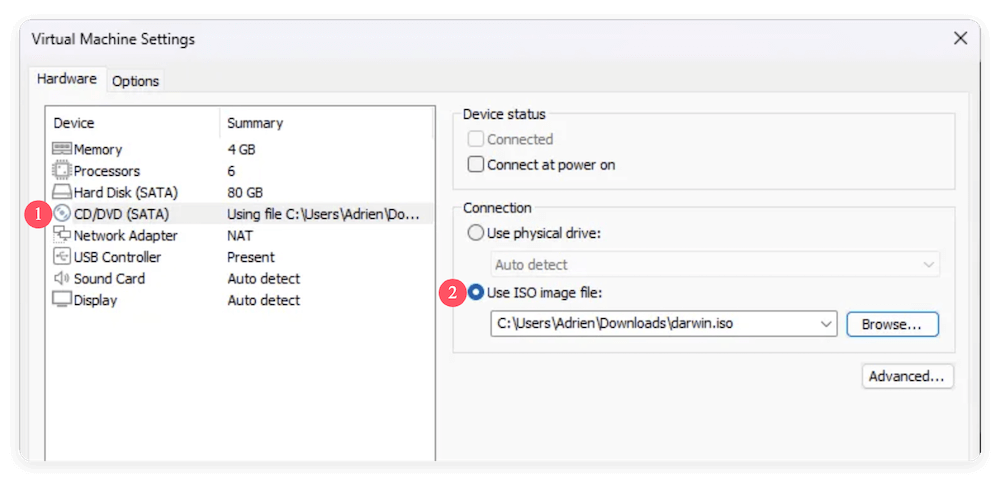
Task: Open the Advanced... settings button
Action: 907,376
